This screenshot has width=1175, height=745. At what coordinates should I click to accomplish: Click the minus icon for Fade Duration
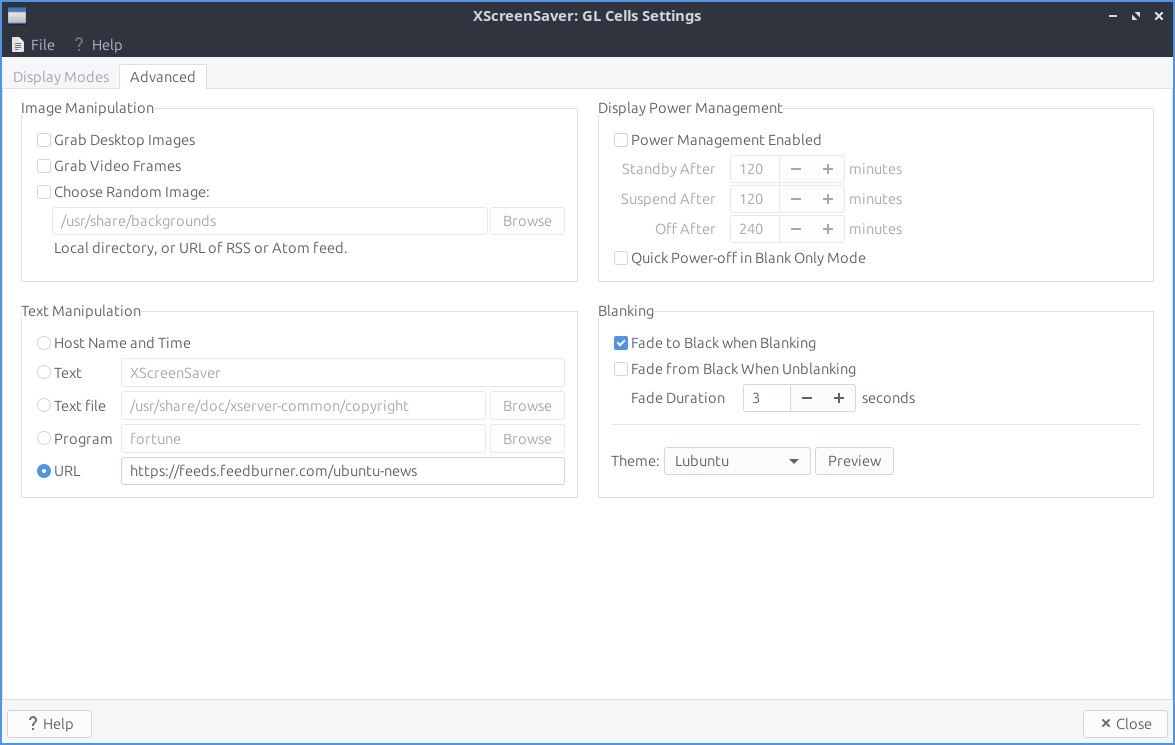[x=807, y=398]
